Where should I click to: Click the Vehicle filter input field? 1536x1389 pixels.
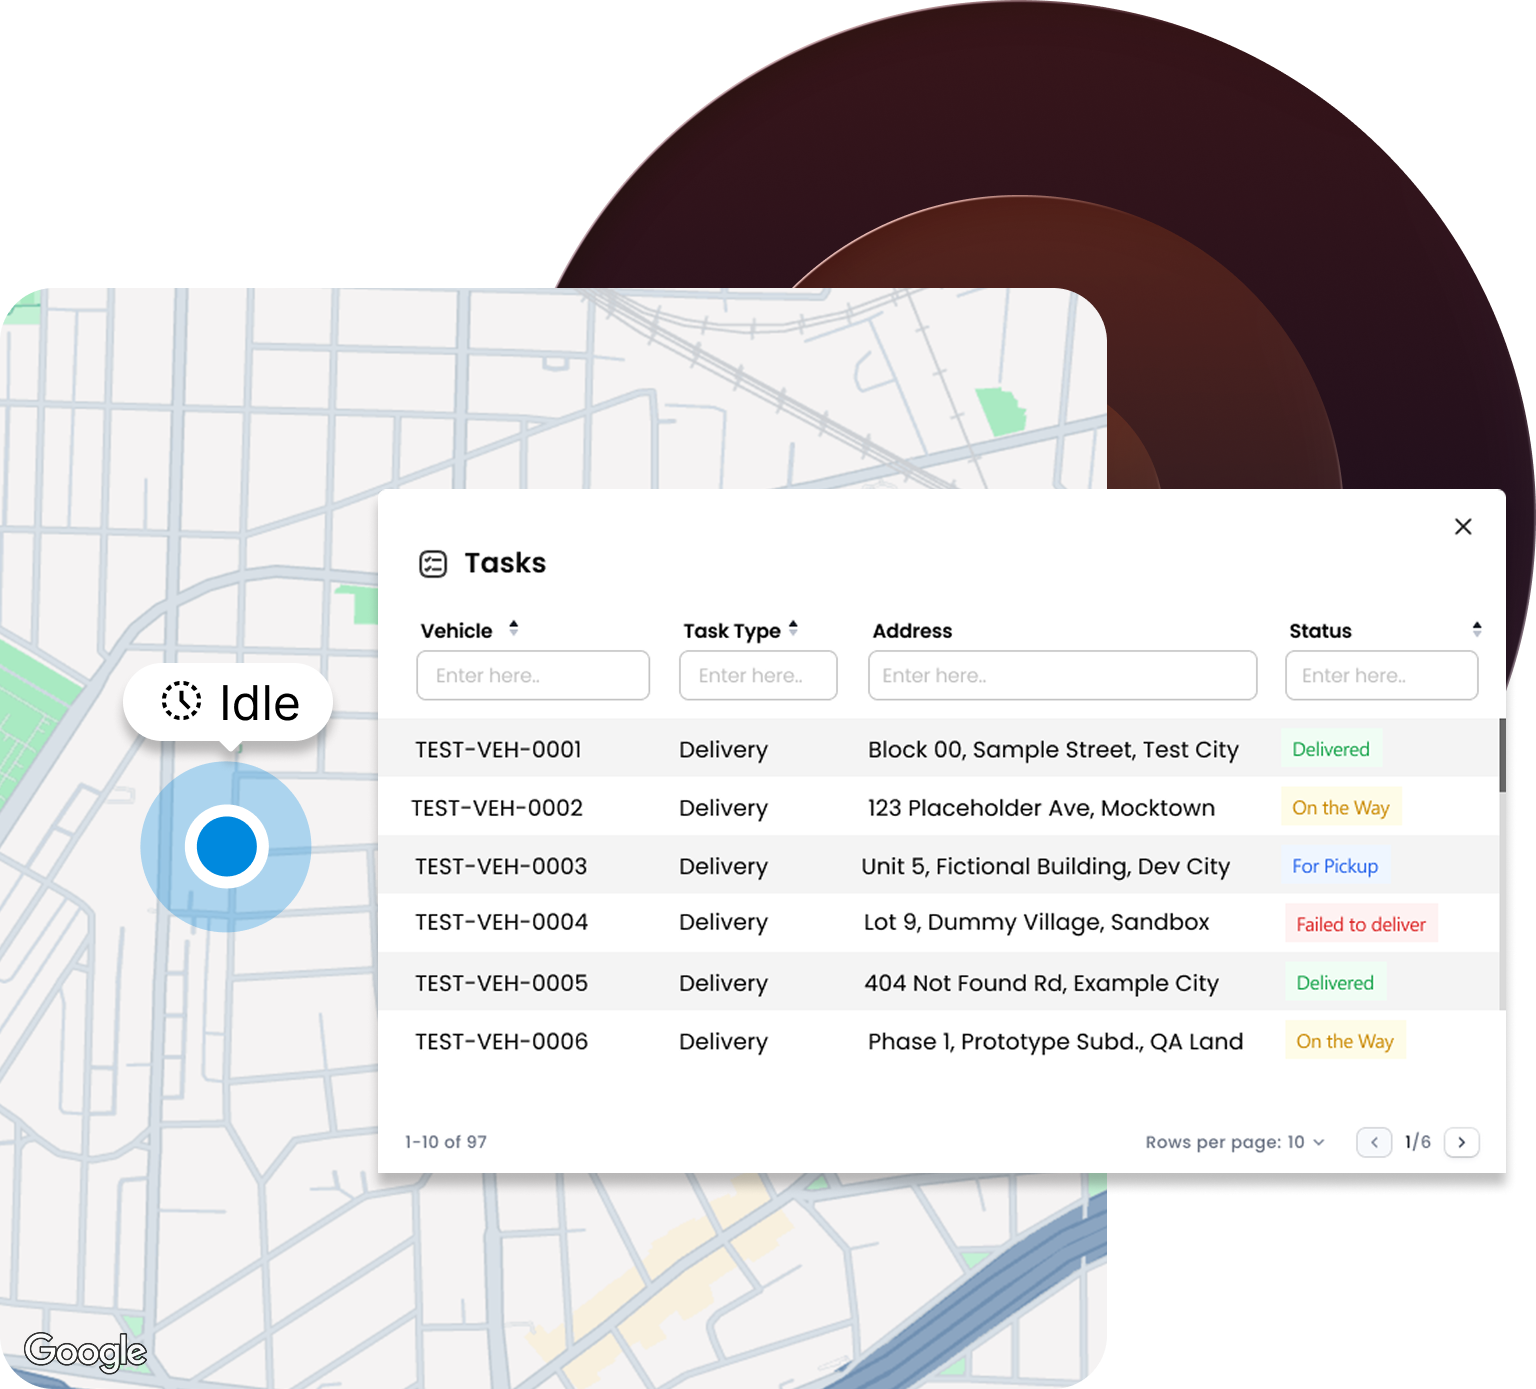[533, 675]
